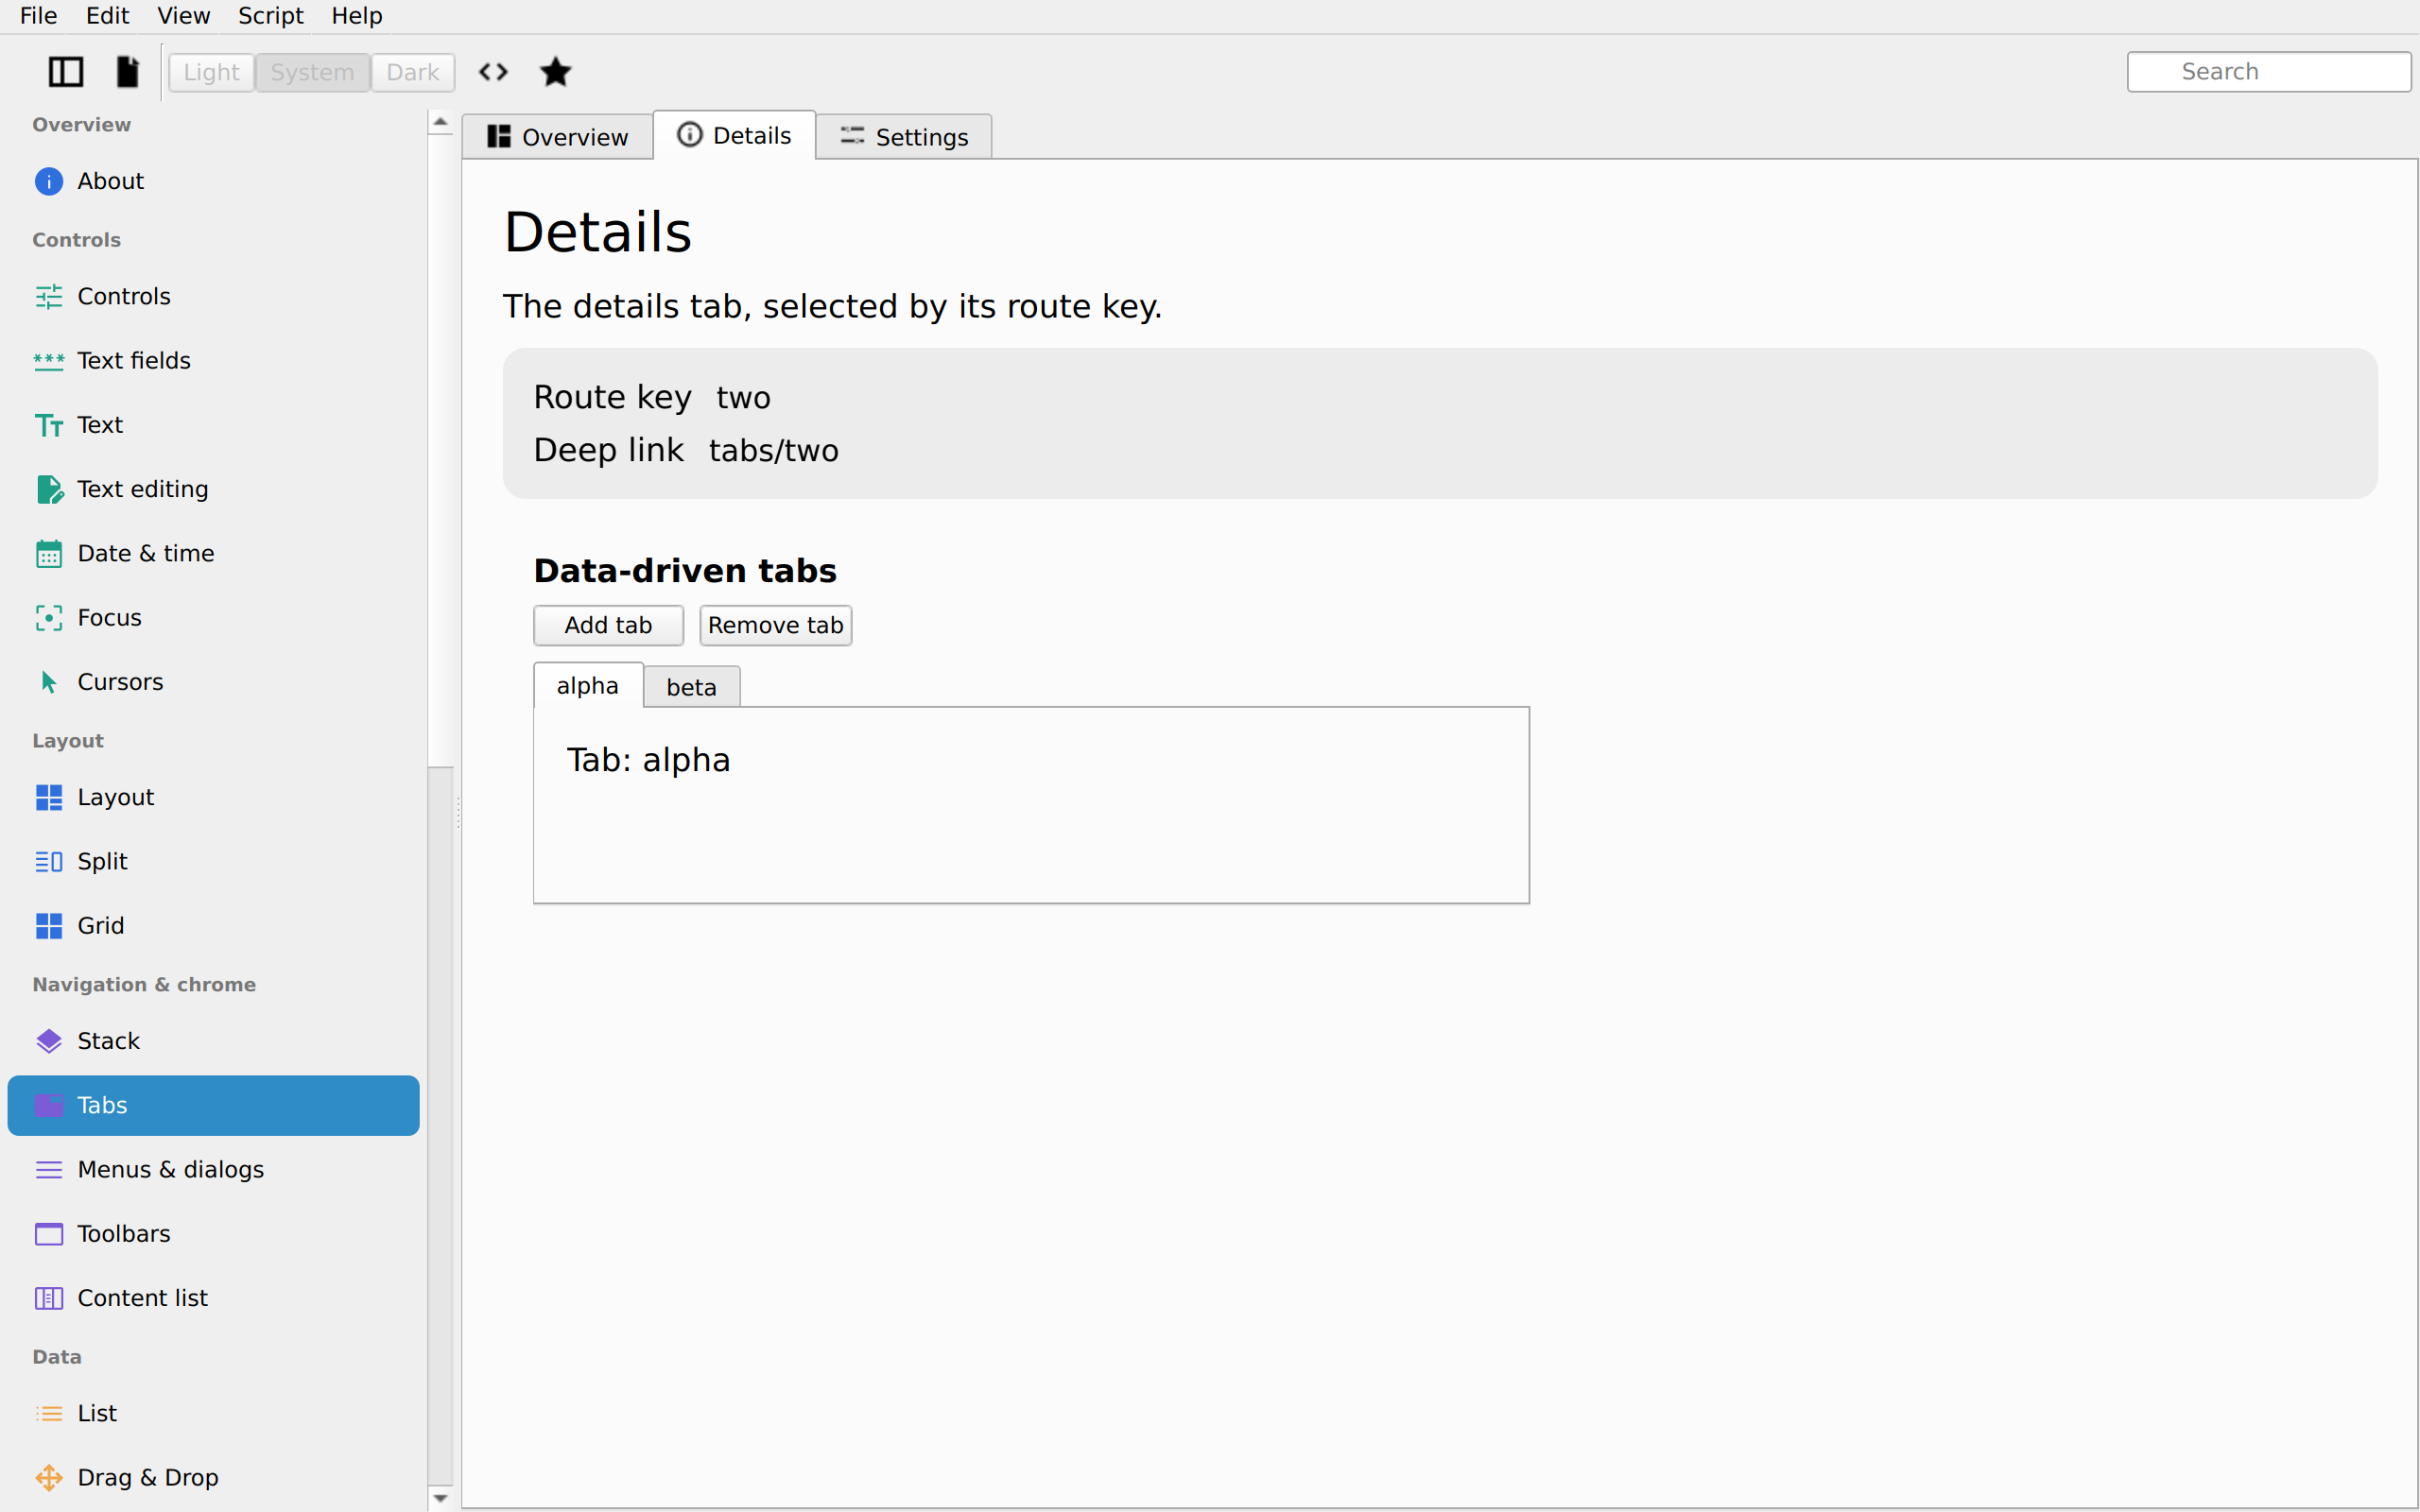Select the Tabs sidebar item

tap(213, 1105)
